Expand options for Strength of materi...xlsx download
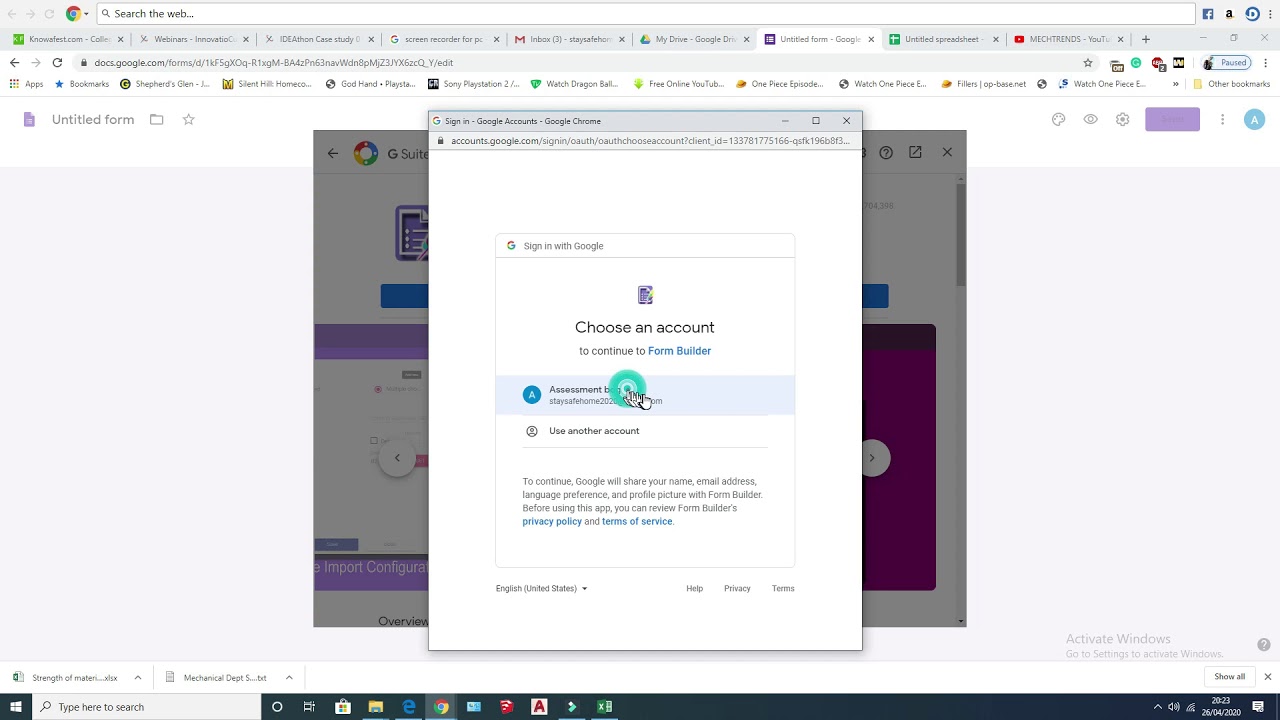1280x720 pixels. 138,677
